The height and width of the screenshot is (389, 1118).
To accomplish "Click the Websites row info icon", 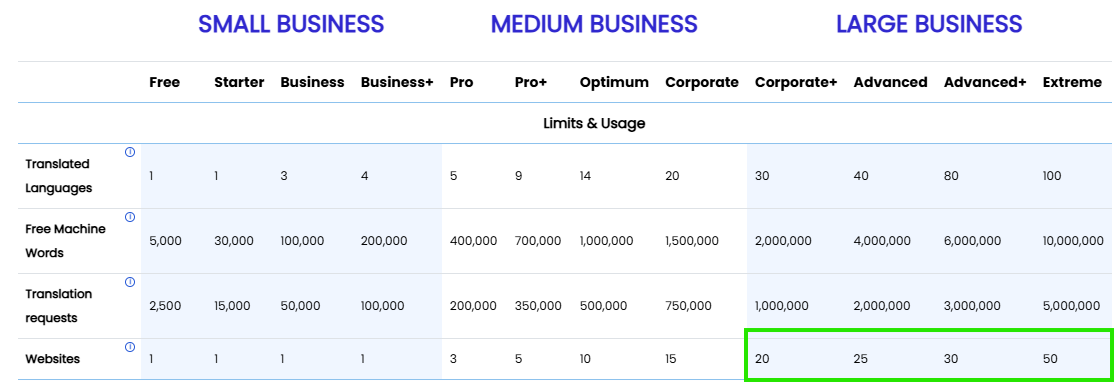I will 130,347.
